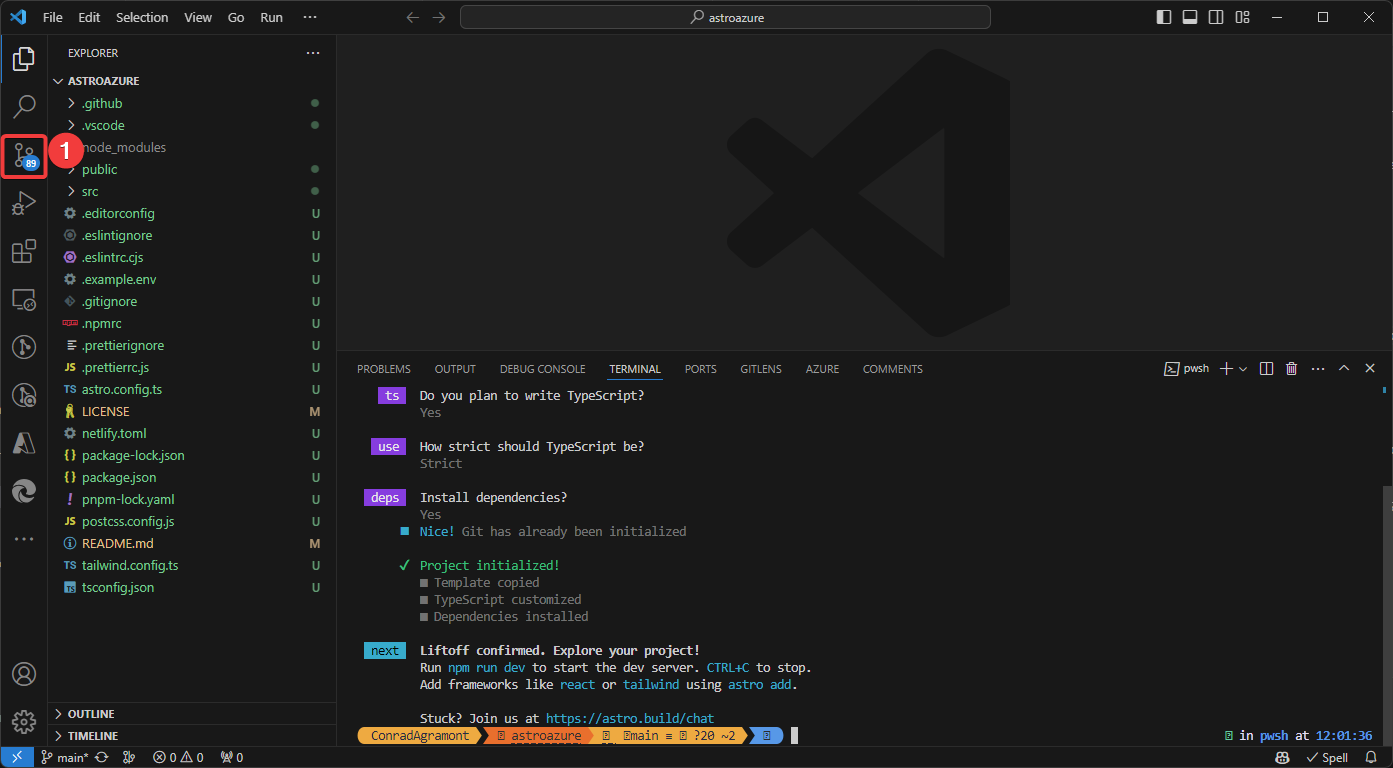Kill the terminal with the trash icon
This screenshot has width=1393, height=768.
click(1291, 368)
